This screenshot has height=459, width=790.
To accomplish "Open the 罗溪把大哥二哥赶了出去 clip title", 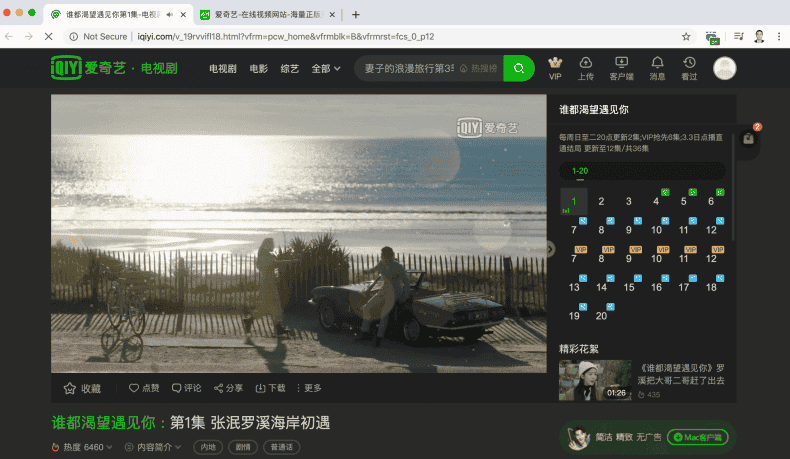I will tap(681, 374).
